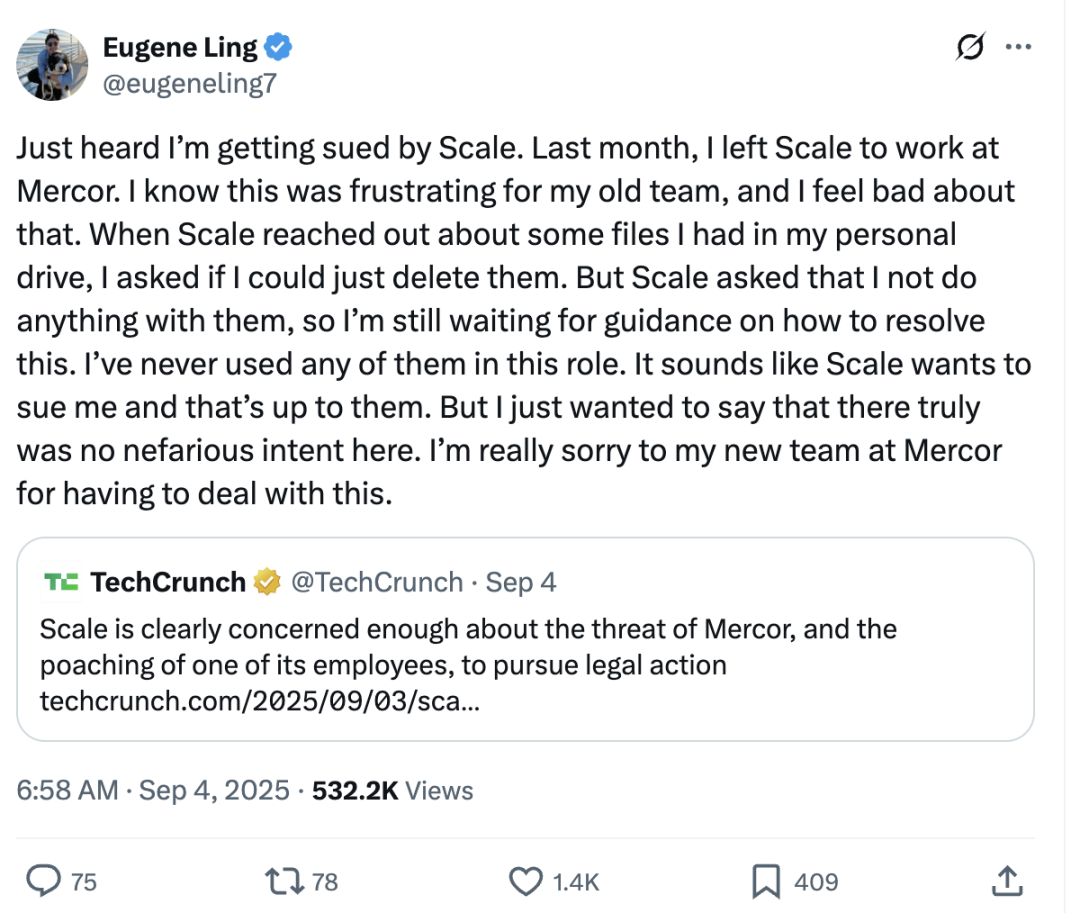Screen dimensions: 1080x913
Task: Click the TechCrunch name in quoted tweet
Action: point(168,582)
